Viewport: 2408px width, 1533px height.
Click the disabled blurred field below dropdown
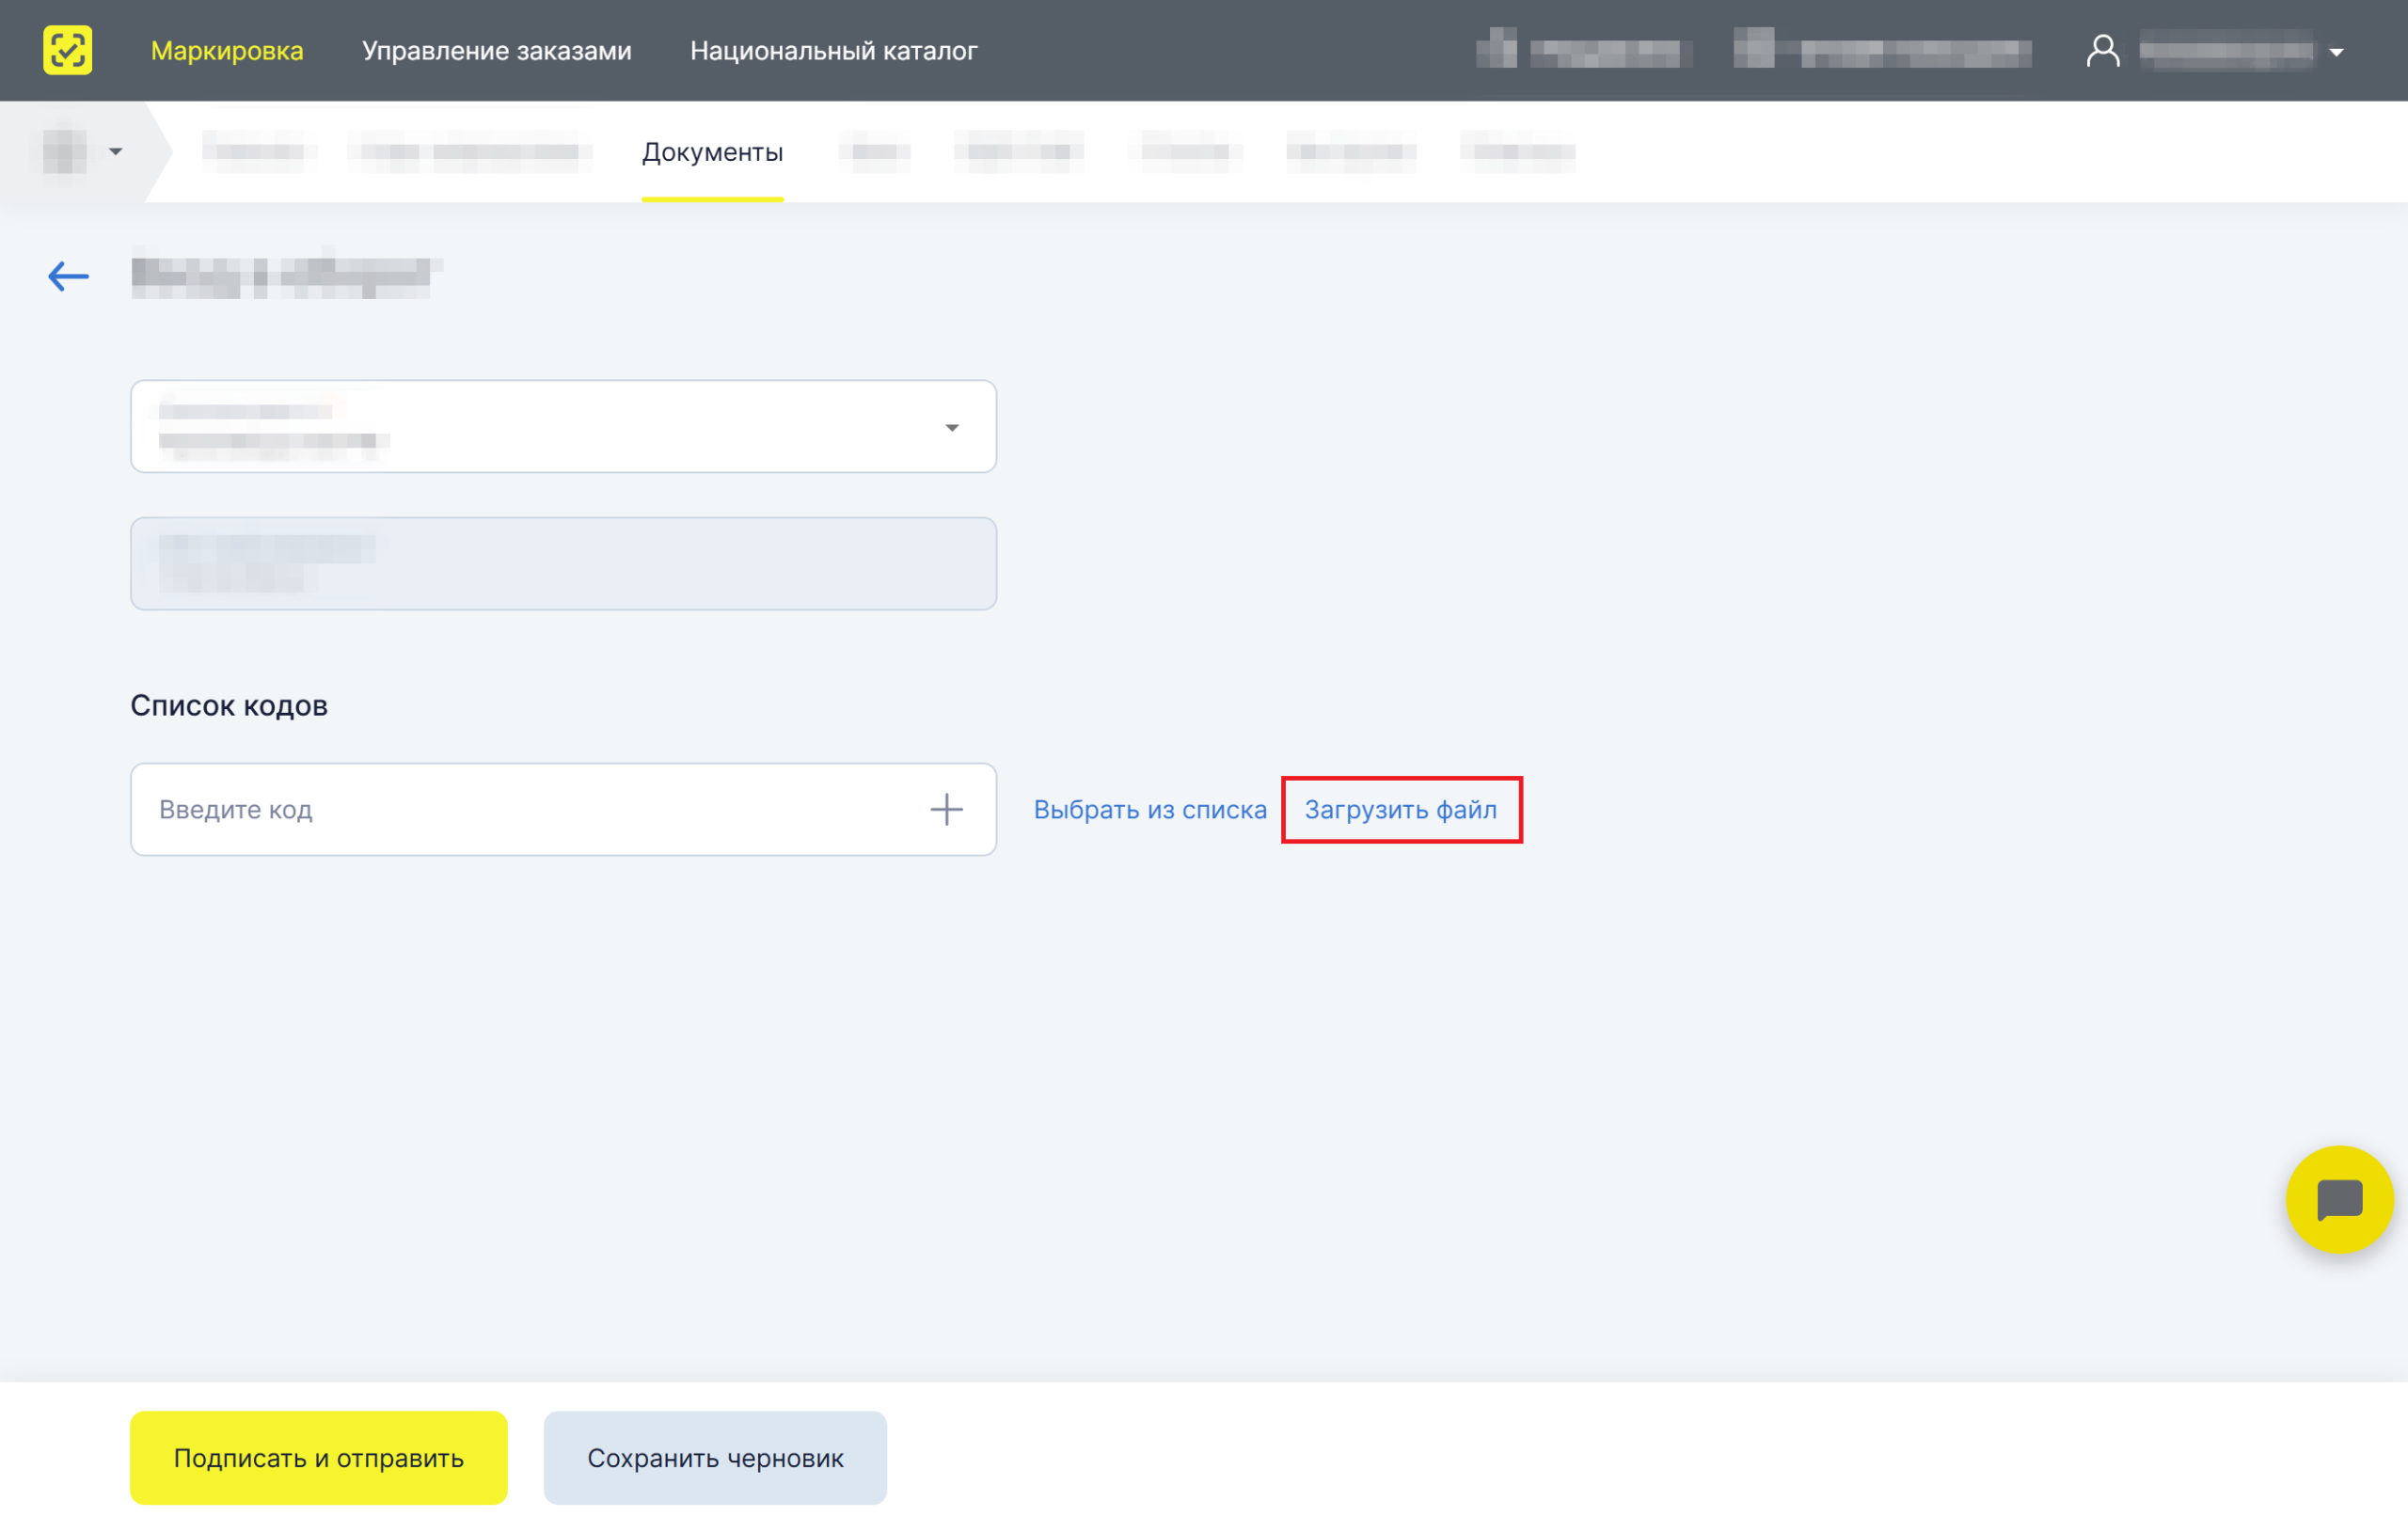coord(563,563)
